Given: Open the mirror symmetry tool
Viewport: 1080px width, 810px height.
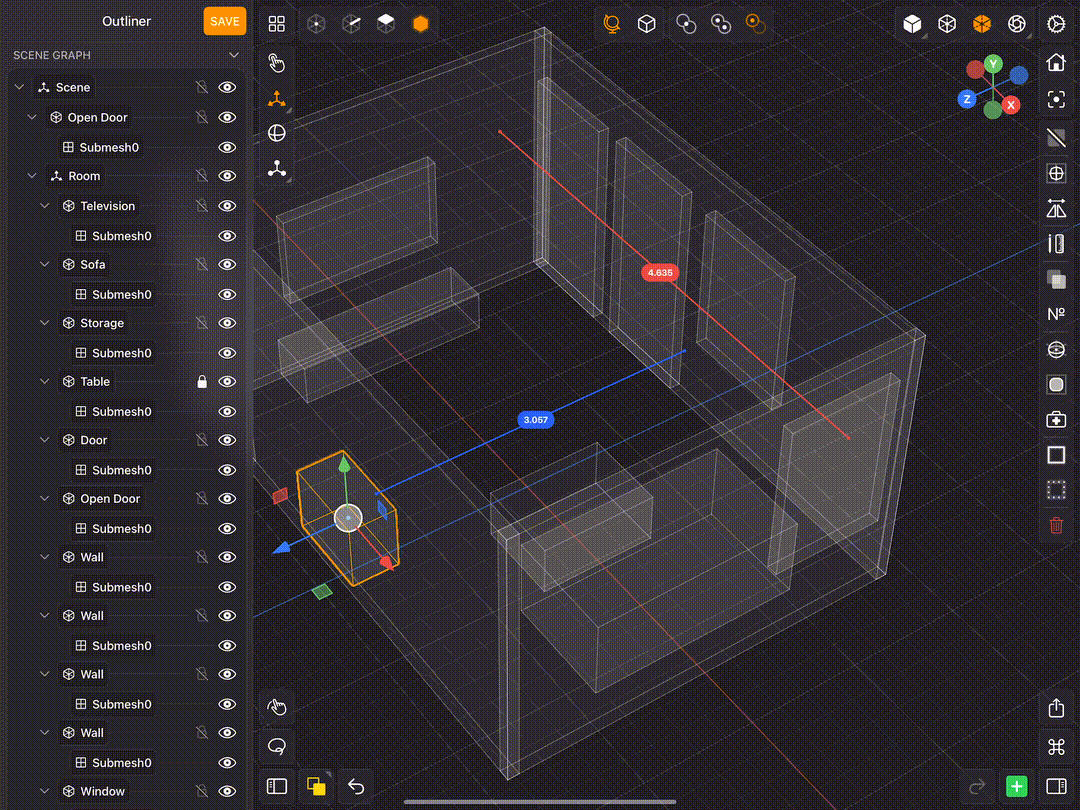Looking at the screenshot, I should click(1056, 209).
